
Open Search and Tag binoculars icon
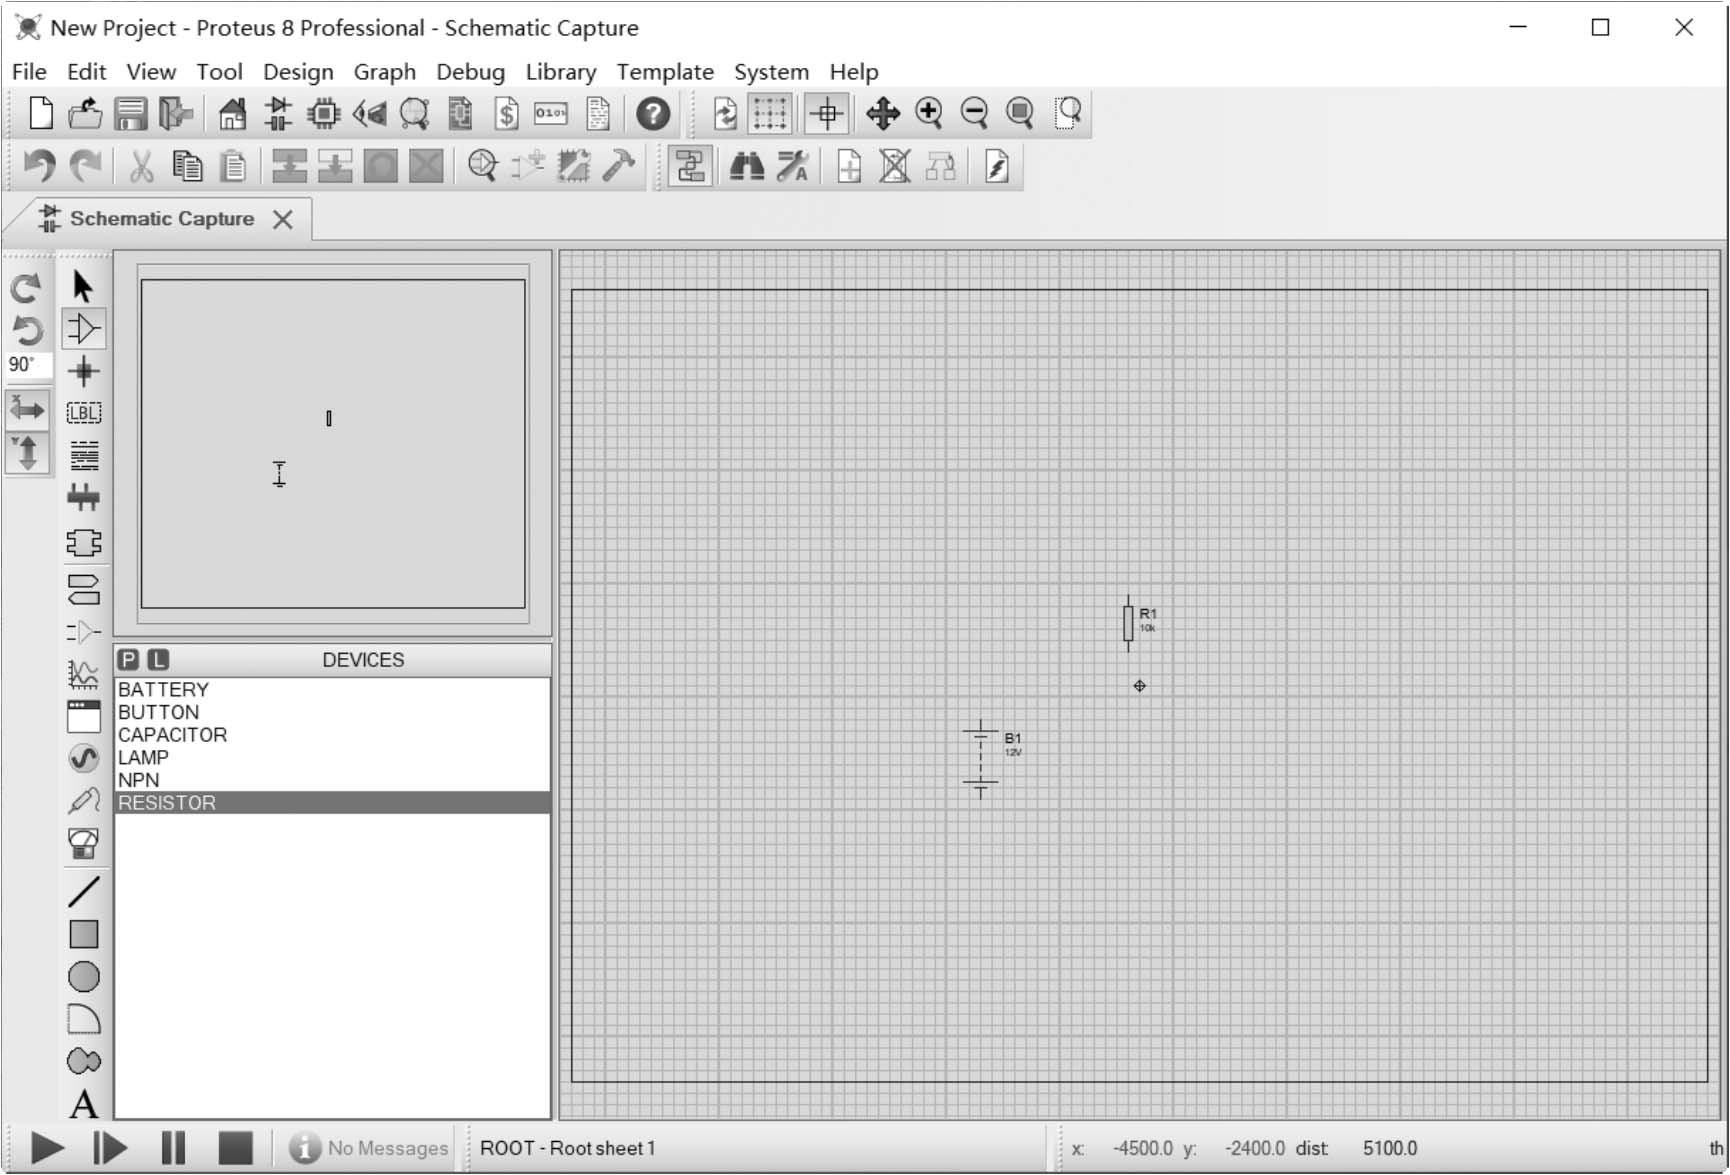(747, 166)
